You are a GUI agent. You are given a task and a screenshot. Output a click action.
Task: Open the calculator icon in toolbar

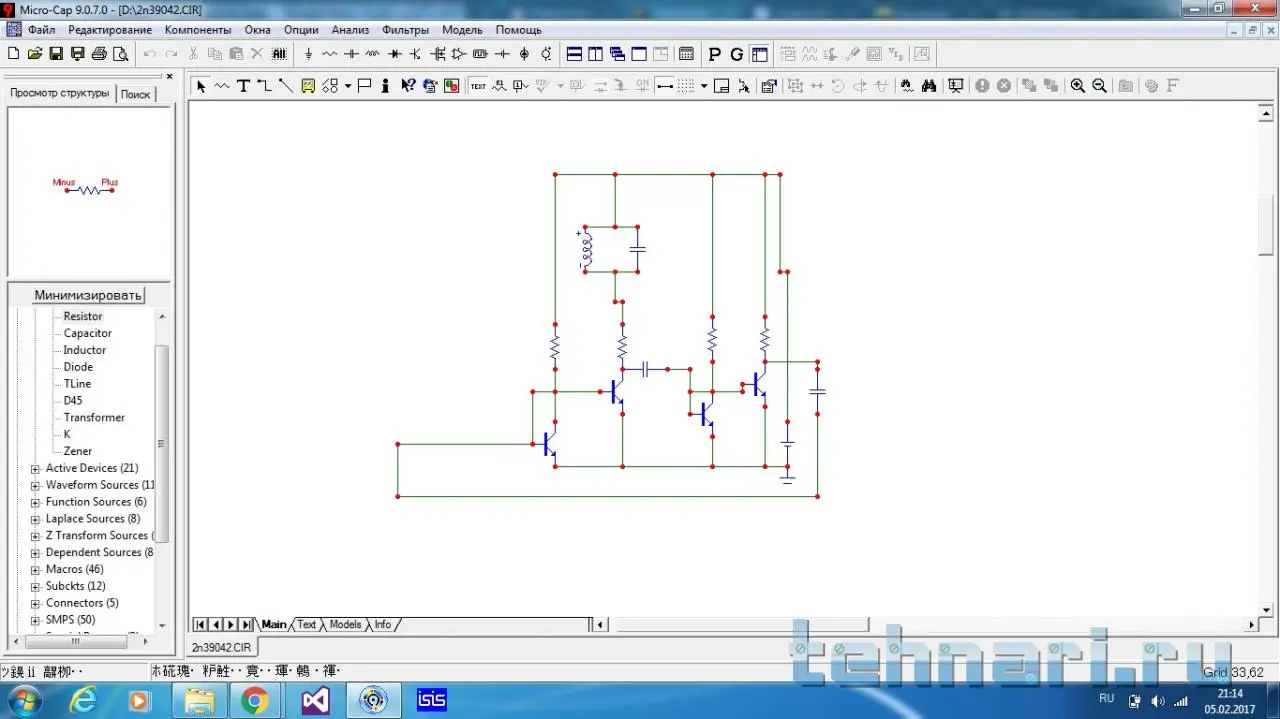[686, 54]
